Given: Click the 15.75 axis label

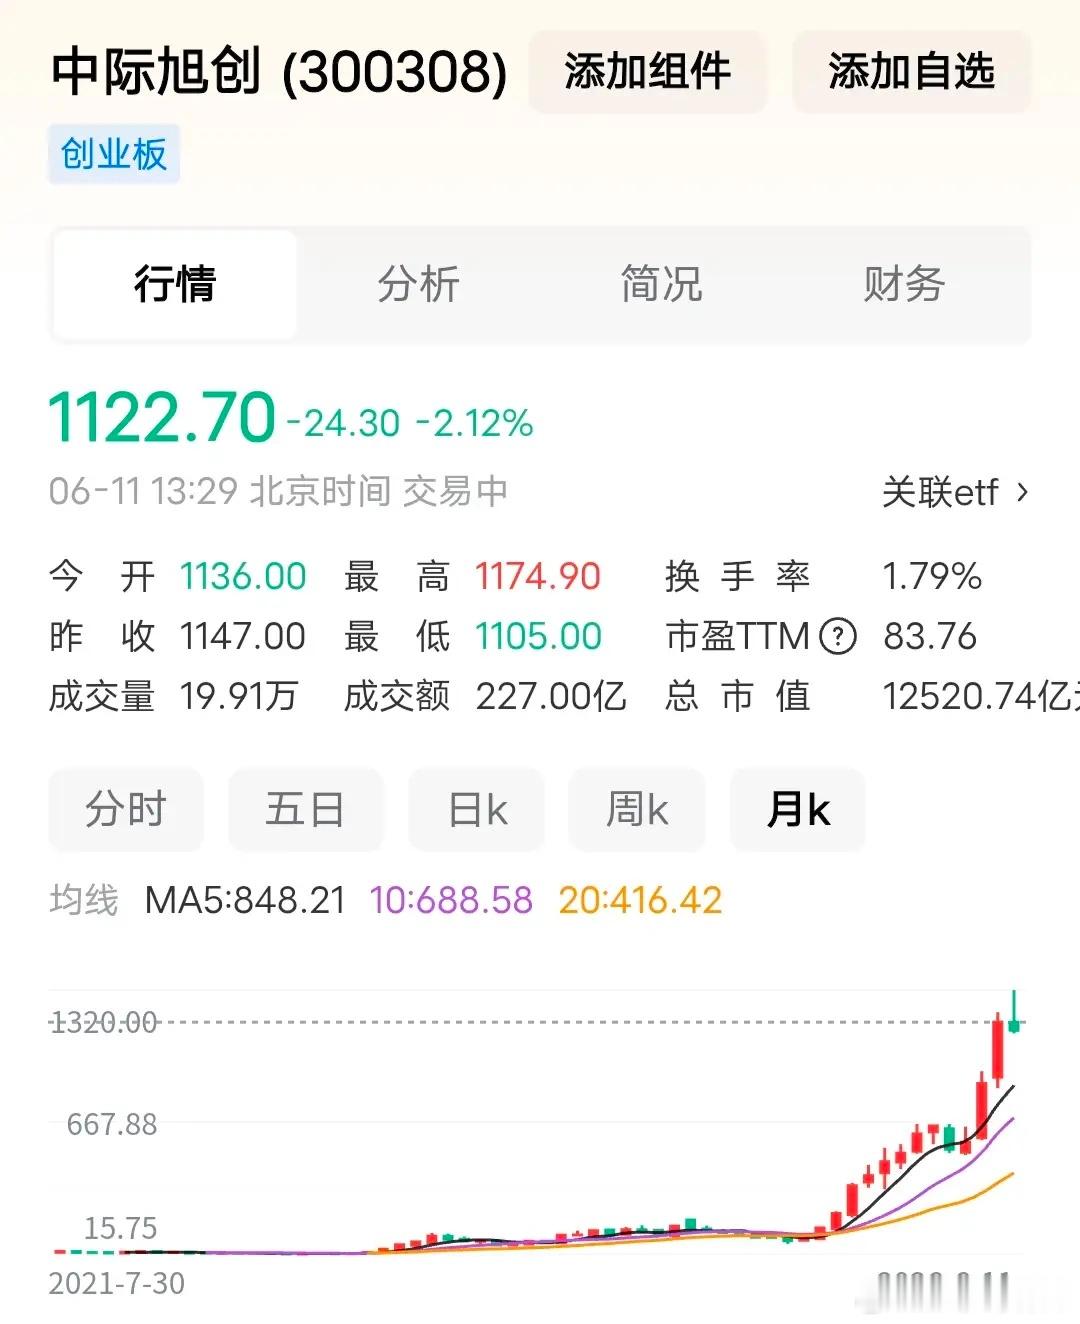Looking at the screenshot, I should tap(121, 1228).
